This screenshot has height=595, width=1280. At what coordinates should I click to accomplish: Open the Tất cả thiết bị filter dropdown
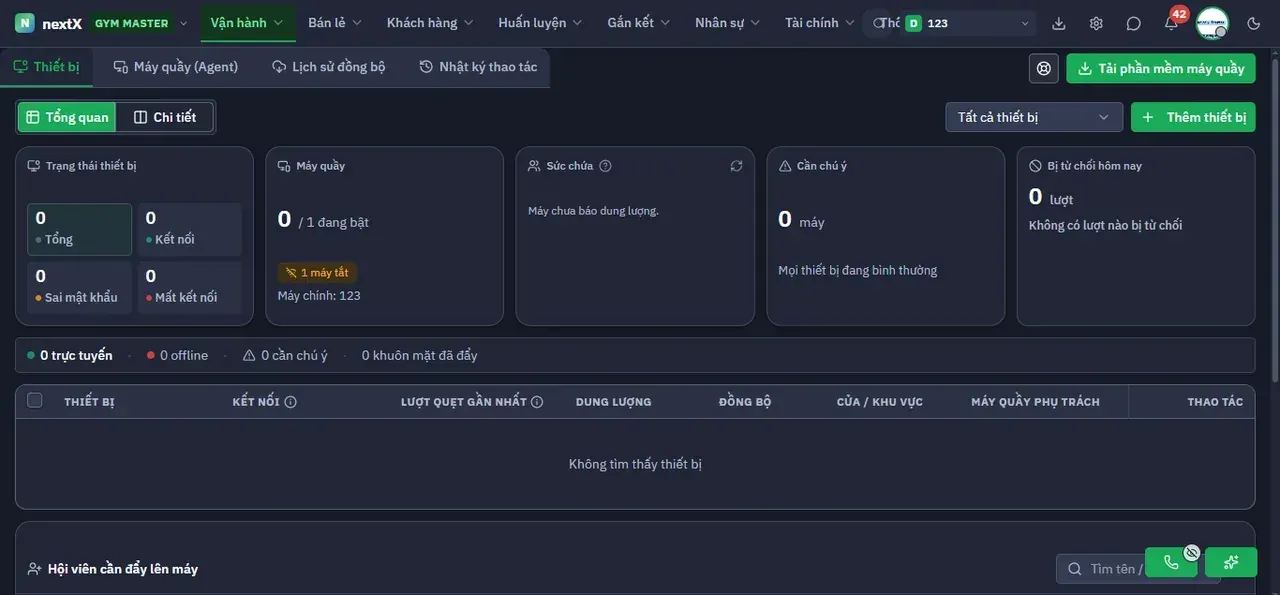pyautogui.click(x=1034, y=117)
